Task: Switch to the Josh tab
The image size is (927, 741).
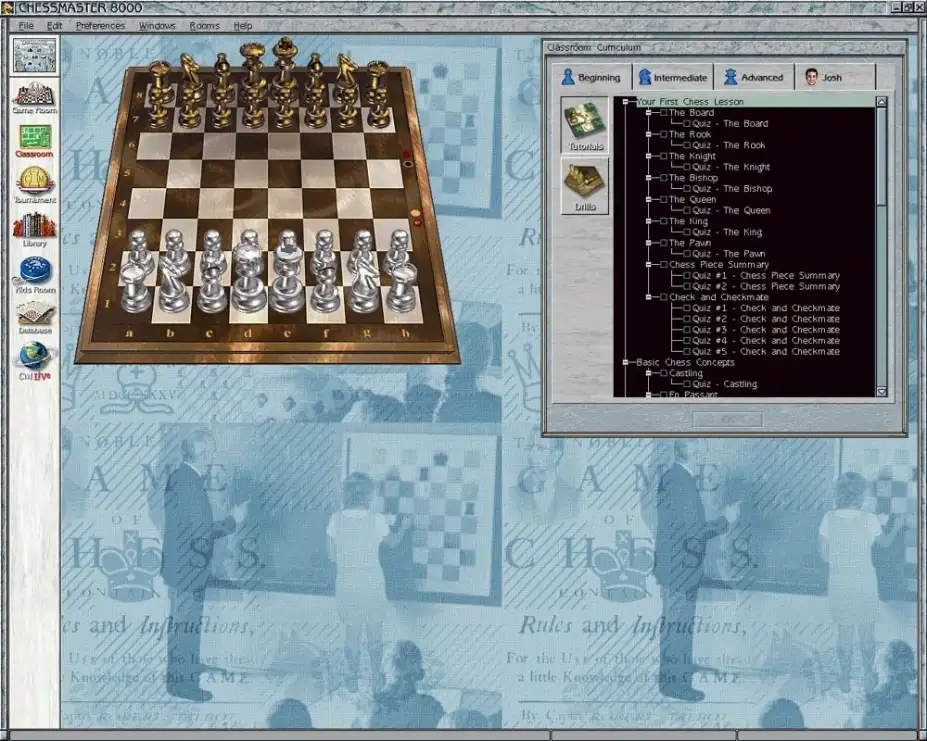Action: pyautogui.click(x=835, y=77)
